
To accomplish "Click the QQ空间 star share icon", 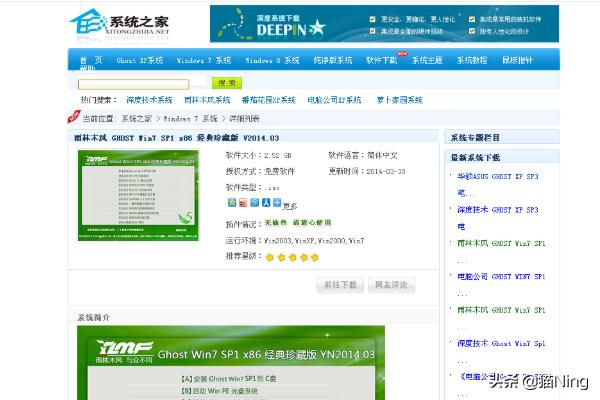I will pyautogui.click(x=232, y=203).
